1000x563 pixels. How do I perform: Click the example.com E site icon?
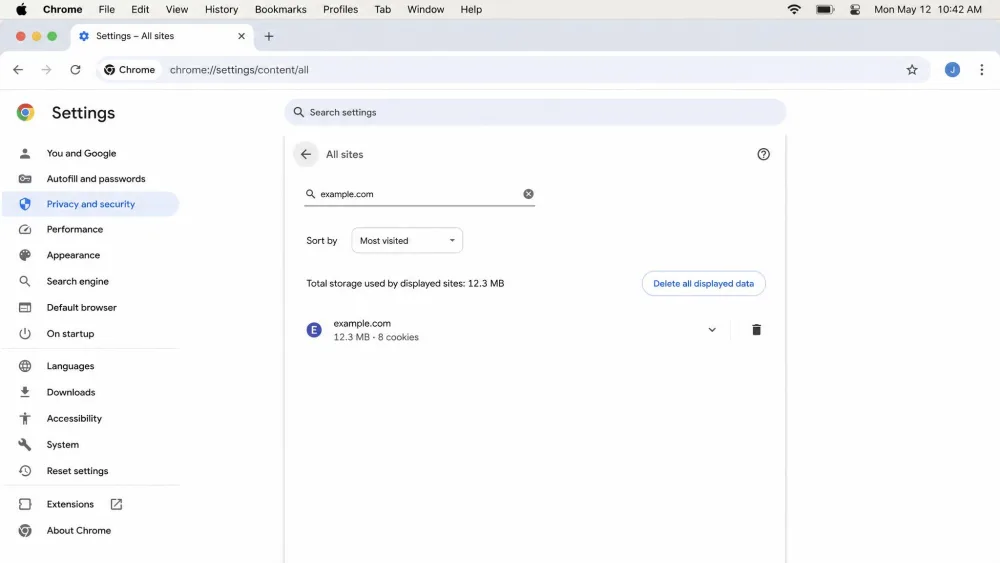pyautogui.click(x=314, y=330)
